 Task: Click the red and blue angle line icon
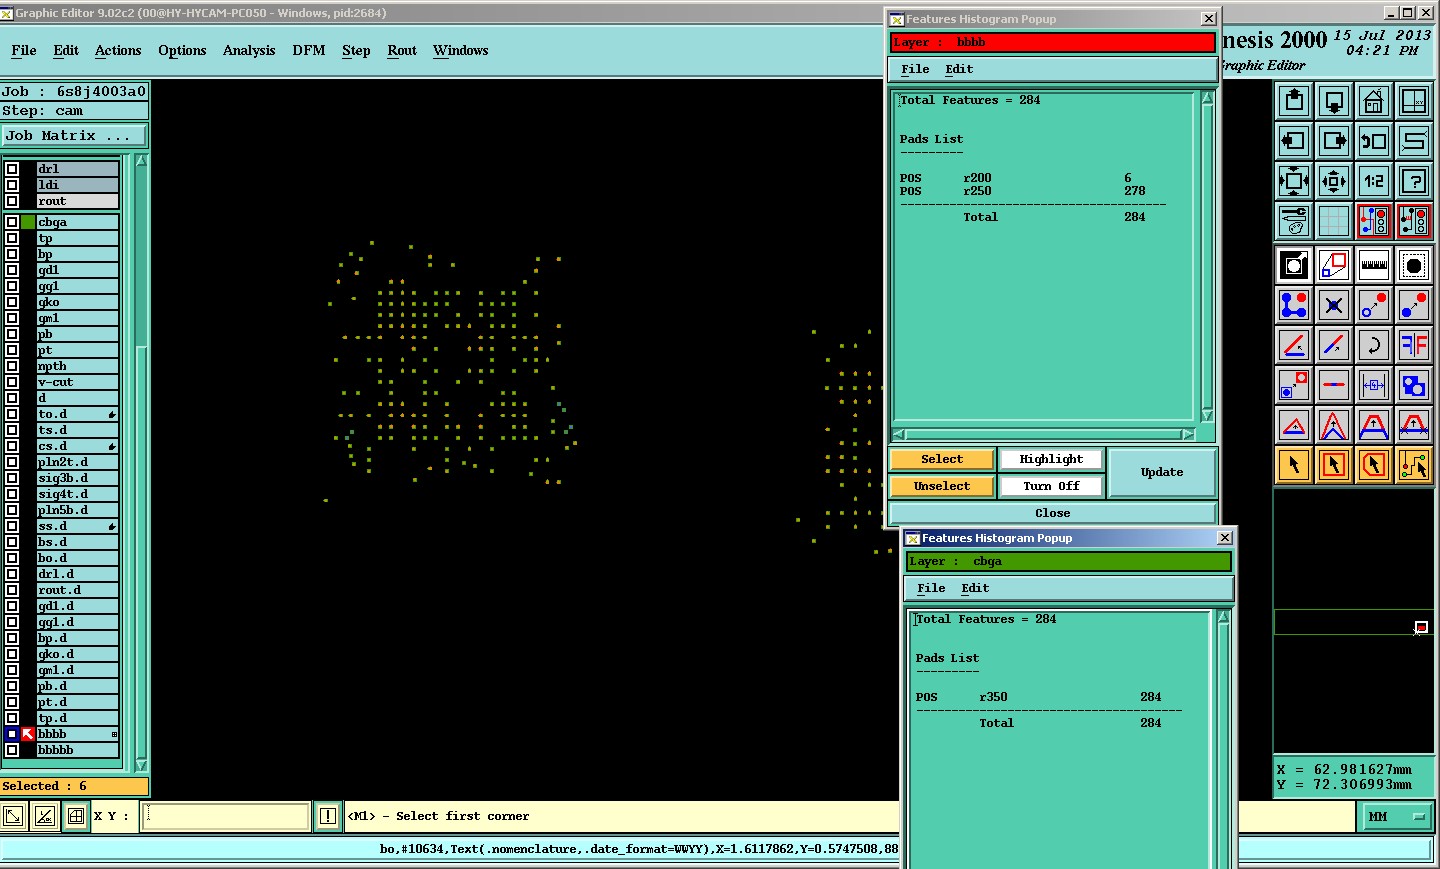1294,345
